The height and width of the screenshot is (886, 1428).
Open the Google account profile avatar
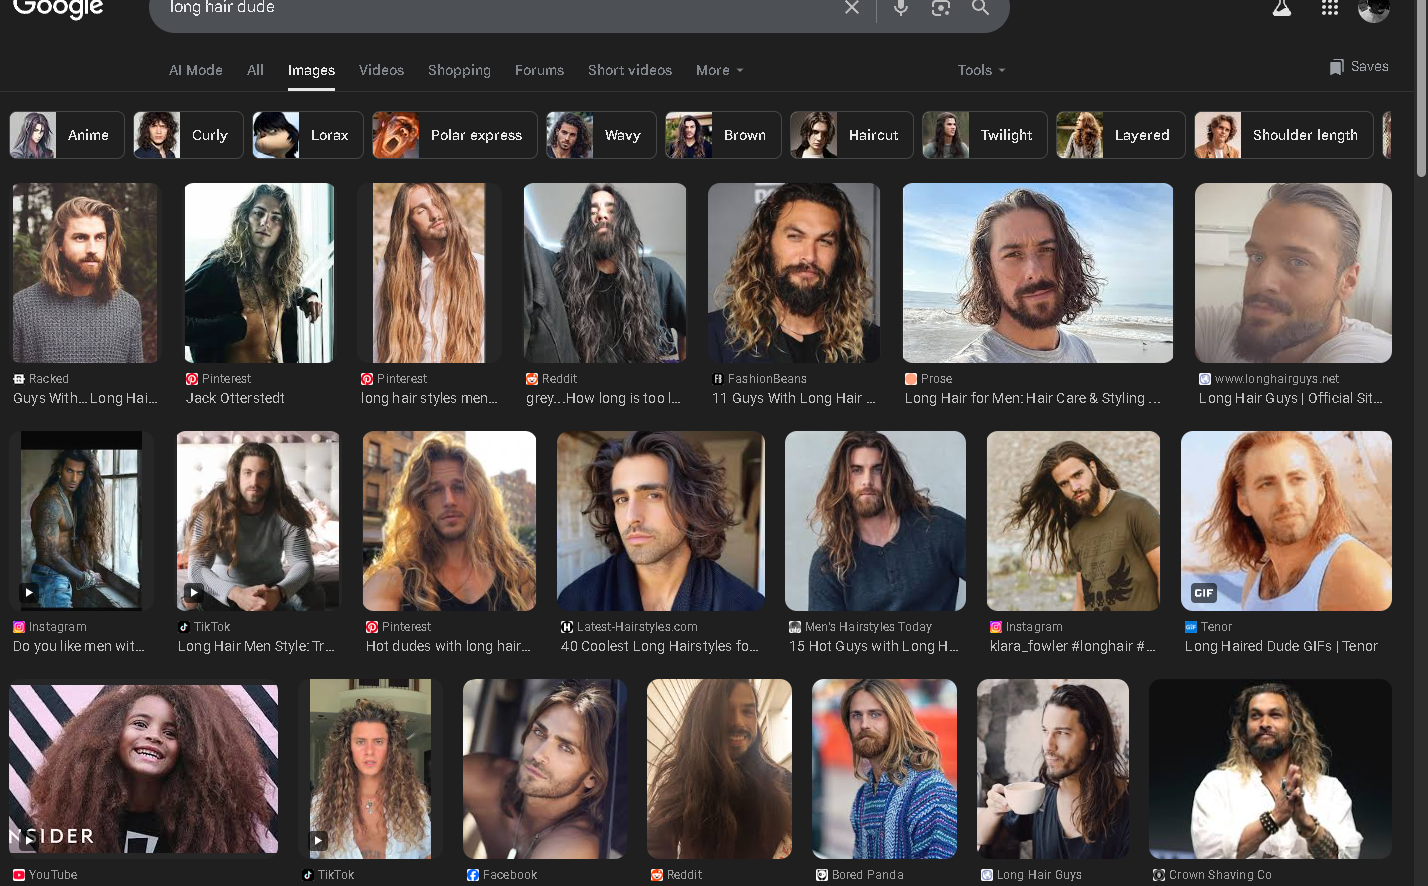click(1374, 10)
